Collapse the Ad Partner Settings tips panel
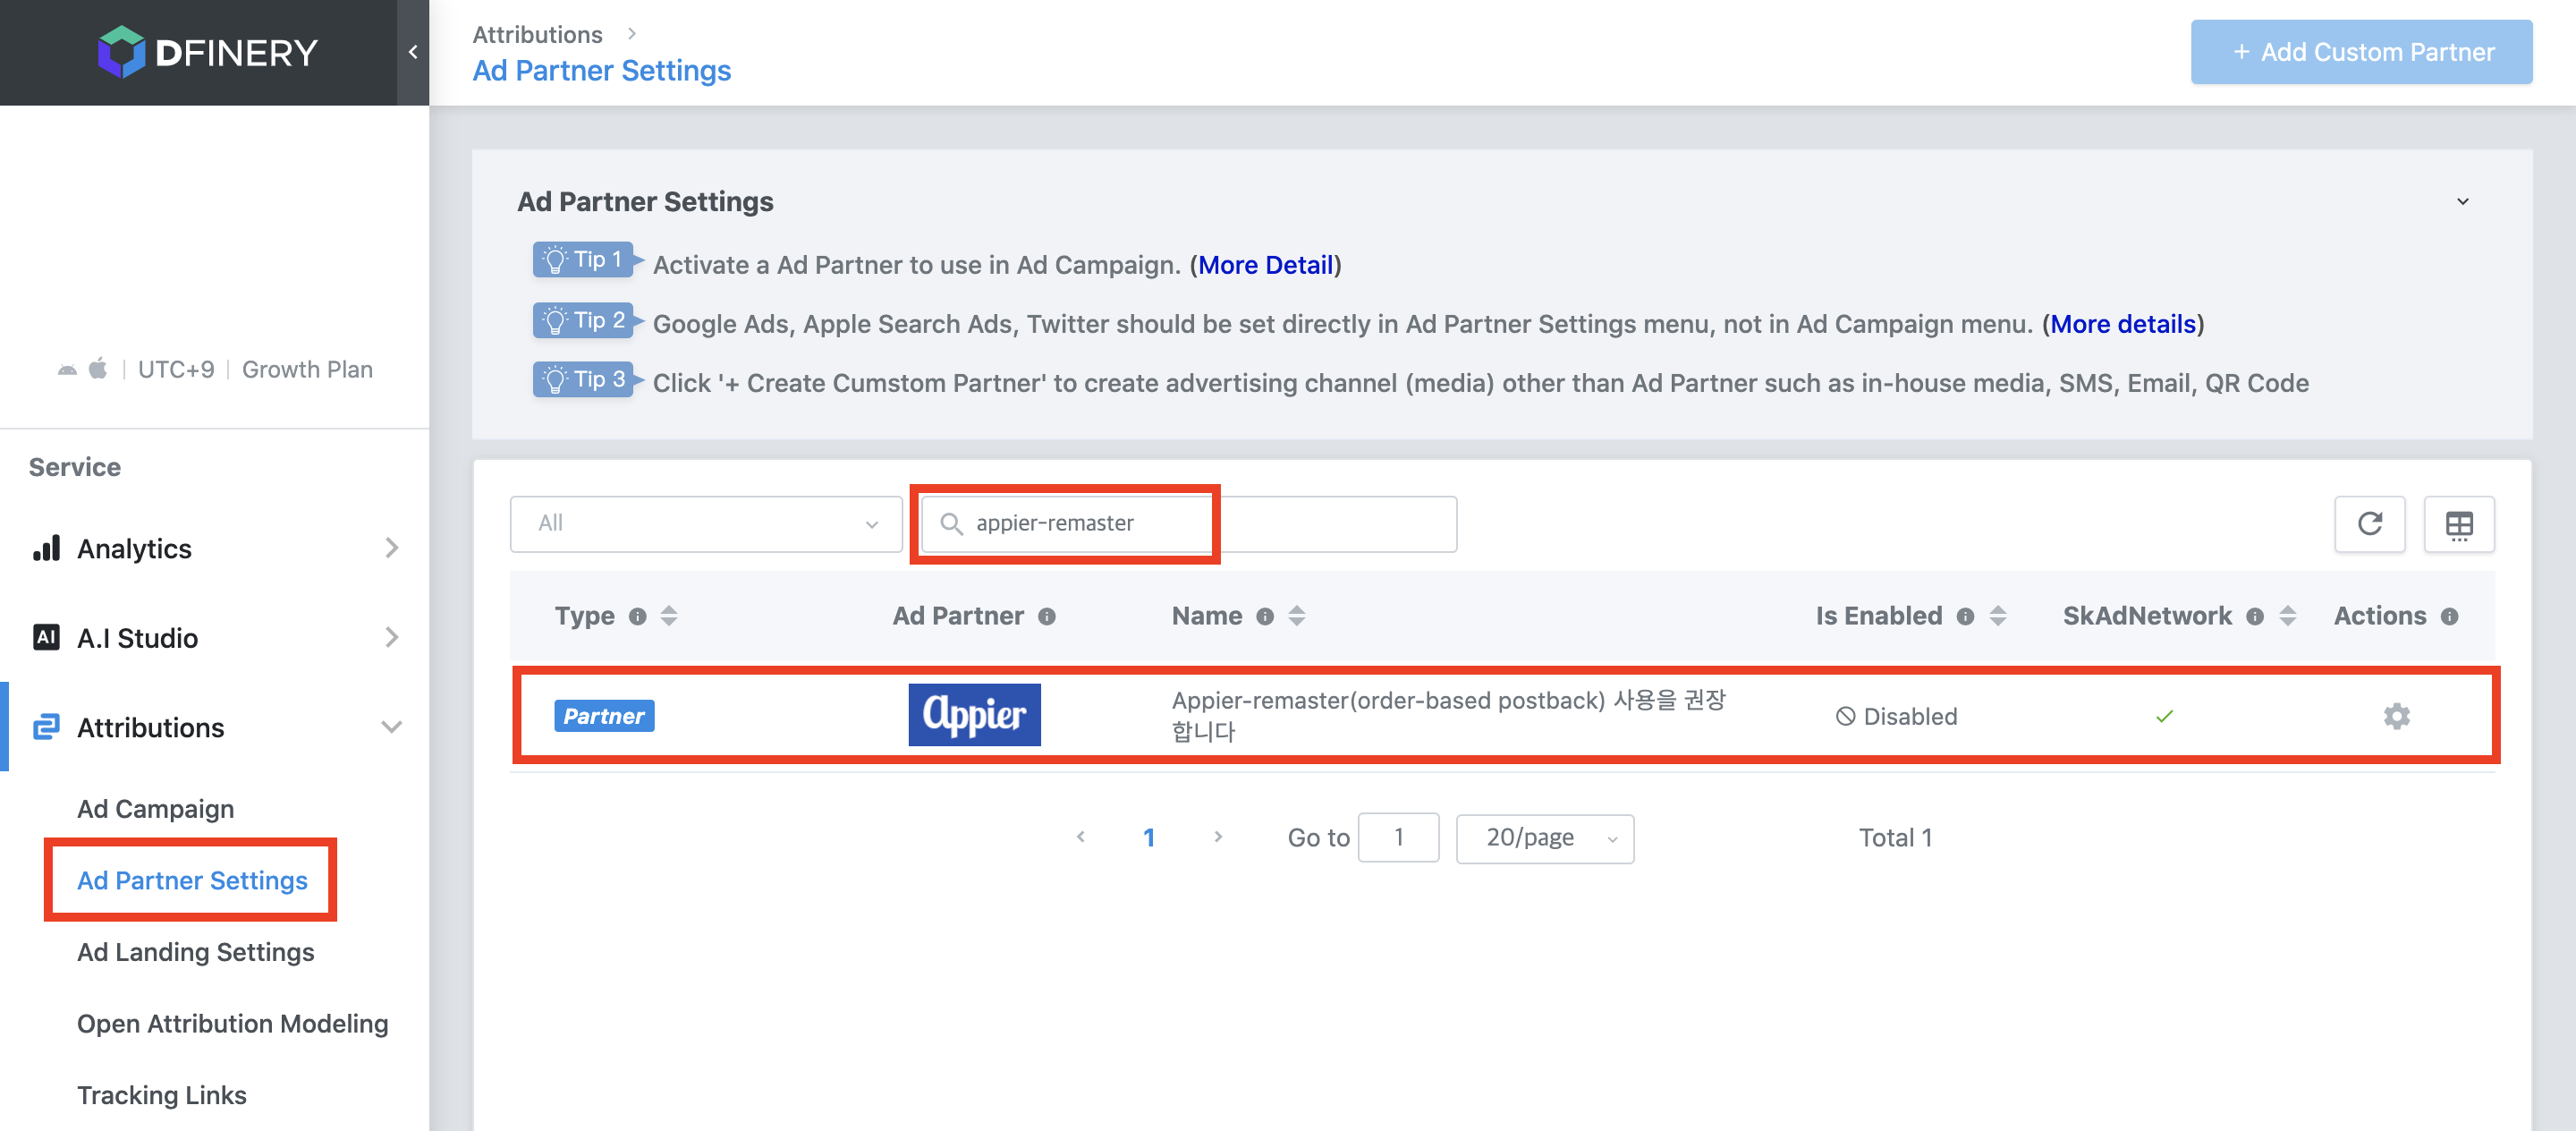The height and width of the screenshot is (1131, 2576). [2462, 202]
